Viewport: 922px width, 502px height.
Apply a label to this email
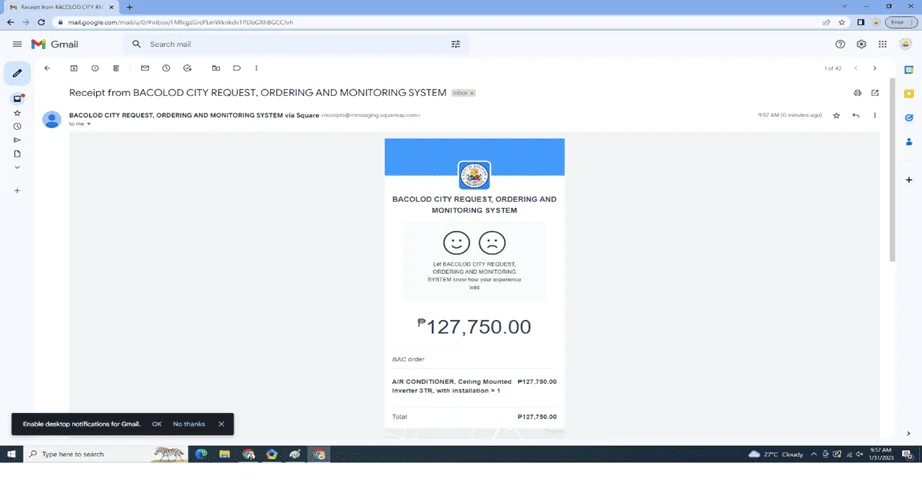pos(237,68)
